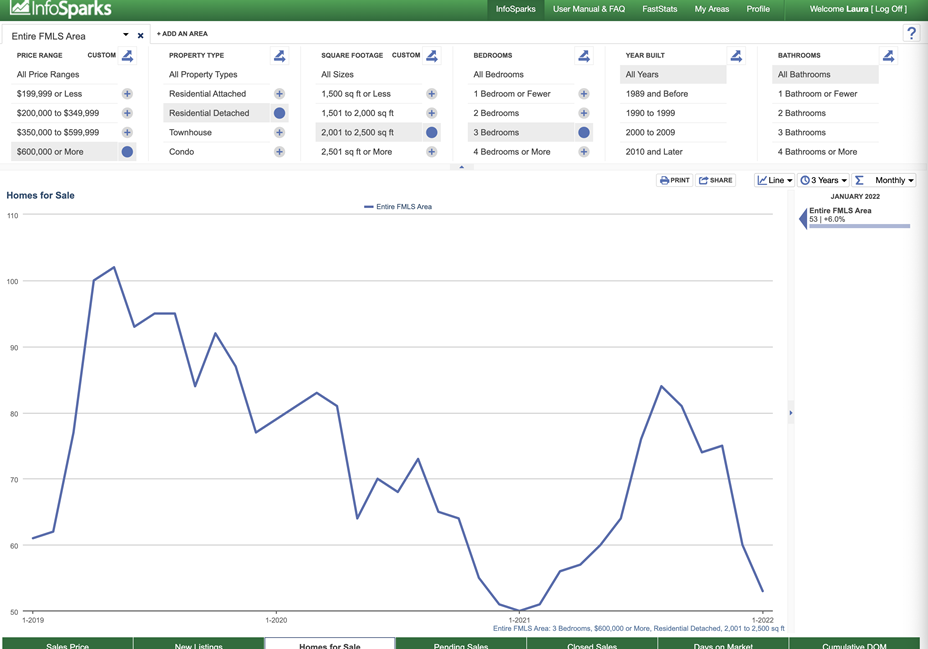The height and width of the screenshot is (649, 928).
Task: Toggle off Residential Detached filter circle
Action: coord(279,113)
